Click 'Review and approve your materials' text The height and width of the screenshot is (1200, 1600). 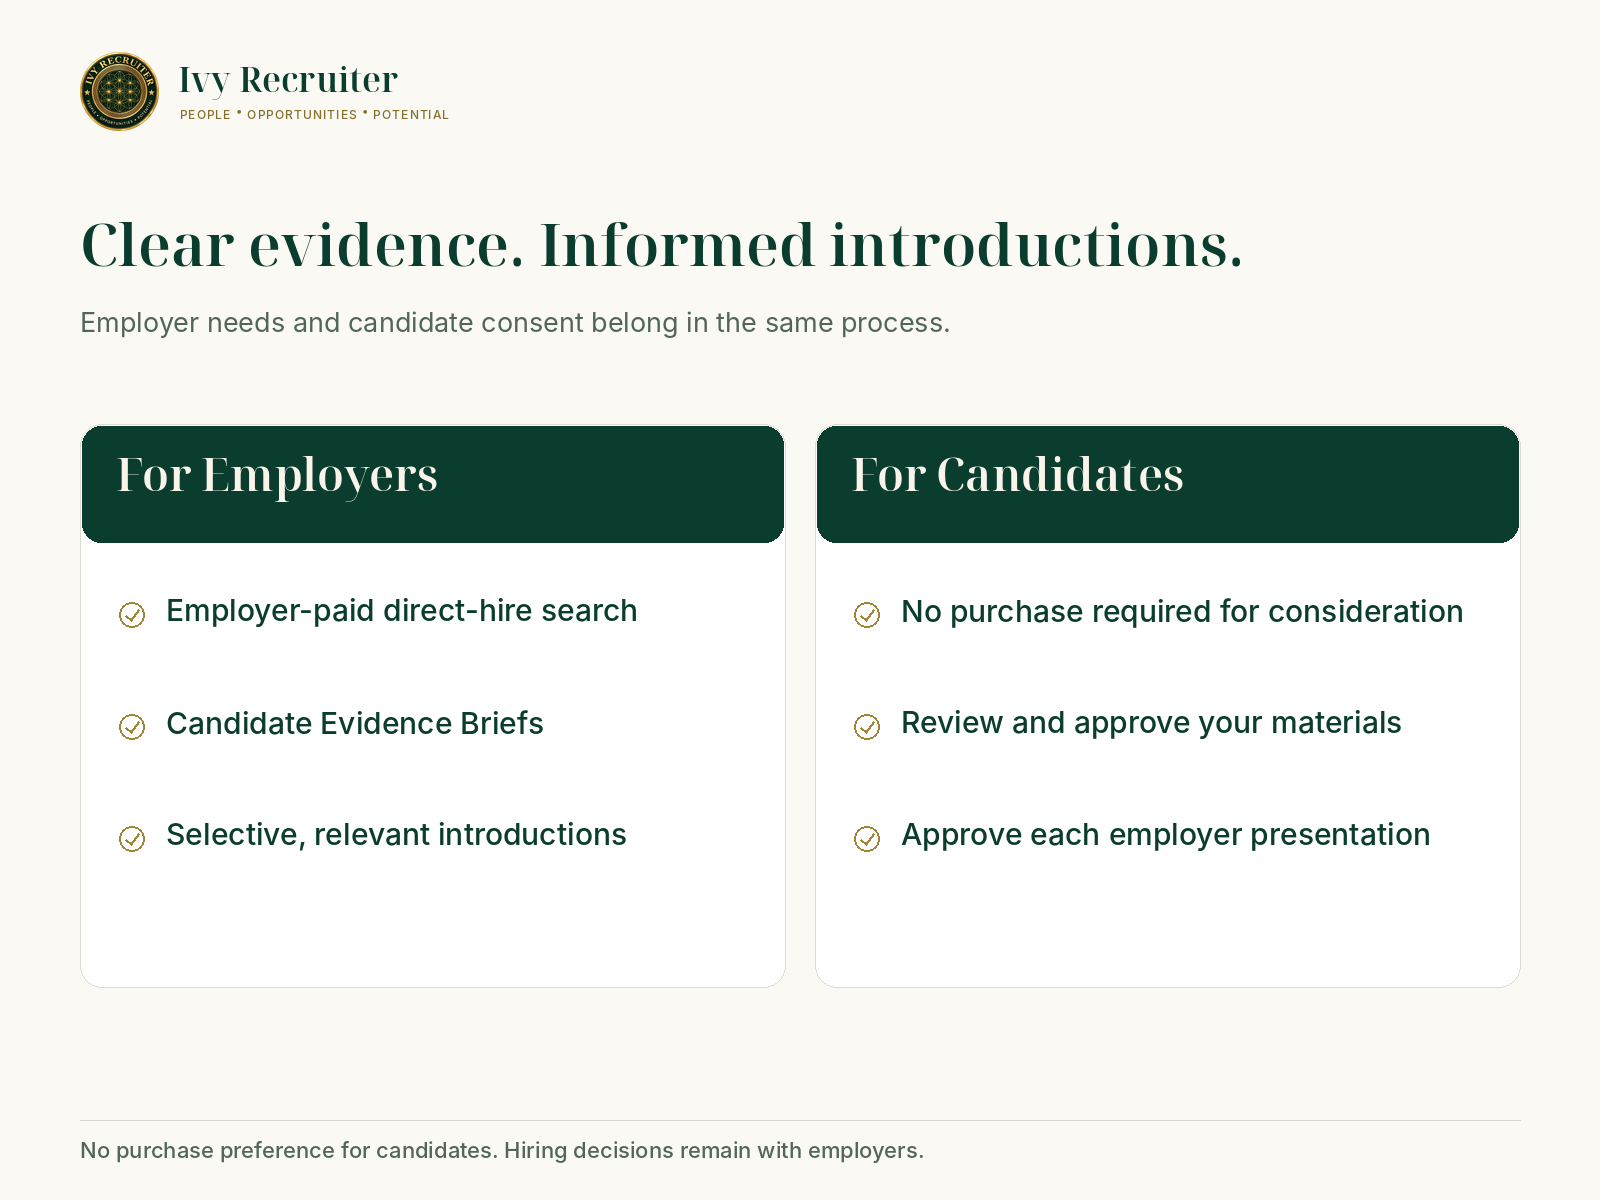(1151, 723)
